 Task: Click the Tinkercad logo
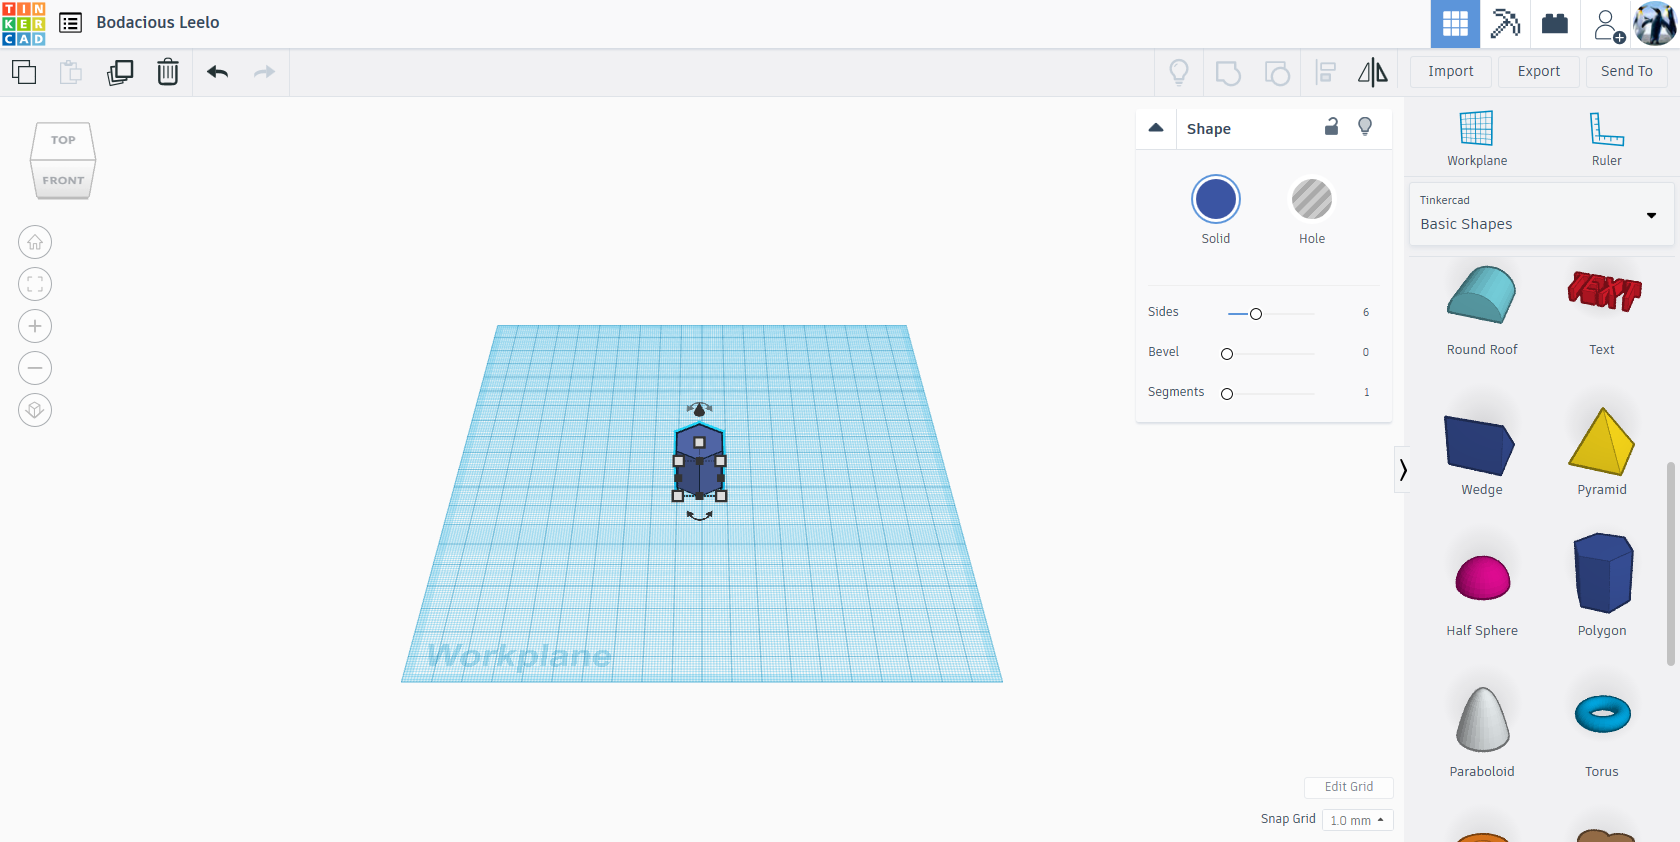click(x=24, y=24)
